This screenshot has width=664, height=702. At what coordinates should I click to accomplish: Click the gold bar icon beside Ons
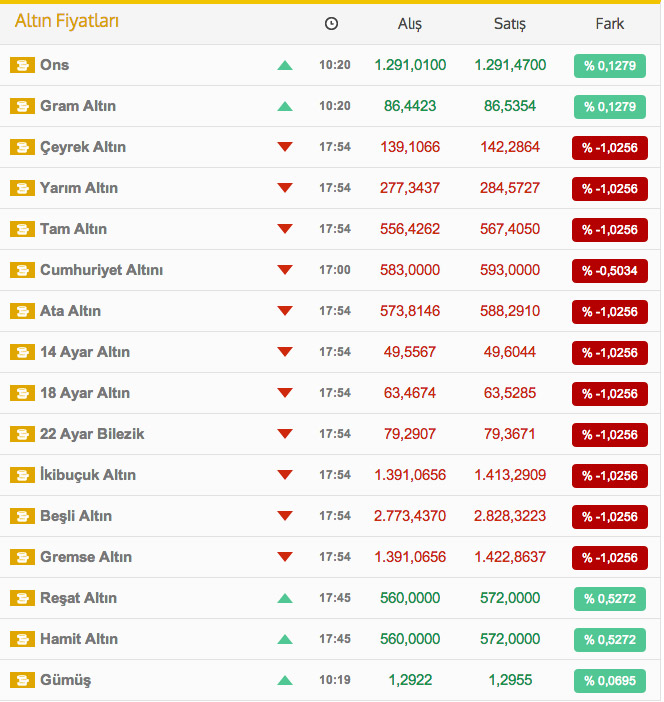(22, 66)
